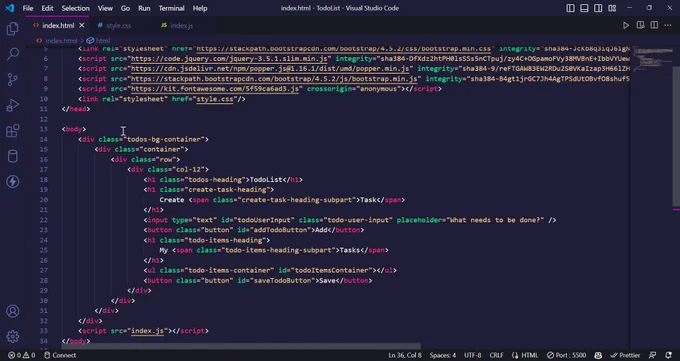Screen dimensions: 680x361
Task: Open the View menu
Action: click(x=105, y=8)
